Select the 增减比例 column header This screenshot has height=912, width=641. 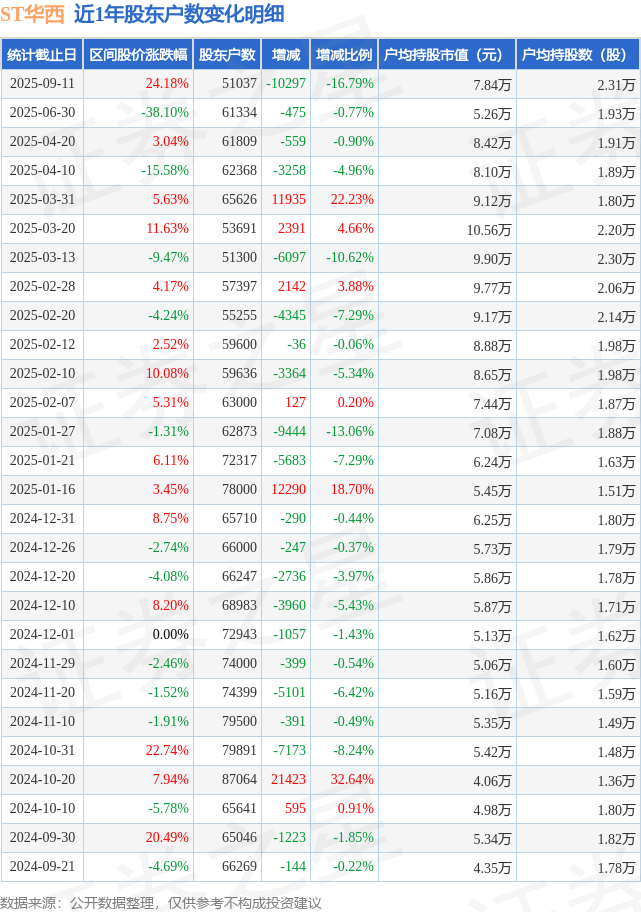point(344,55)
